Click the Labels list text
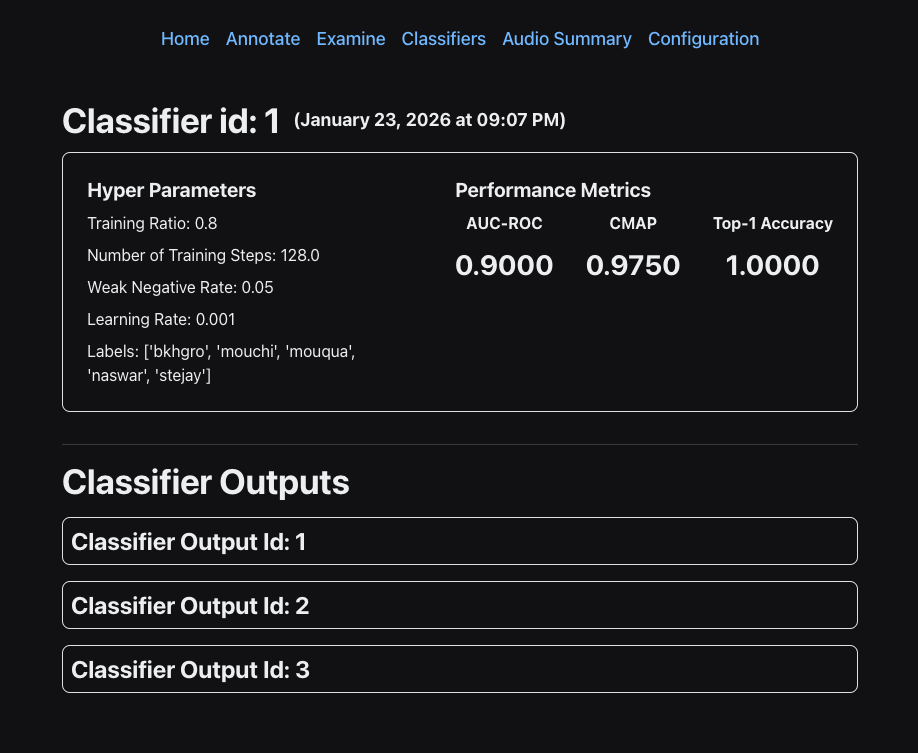 point(221,363)
